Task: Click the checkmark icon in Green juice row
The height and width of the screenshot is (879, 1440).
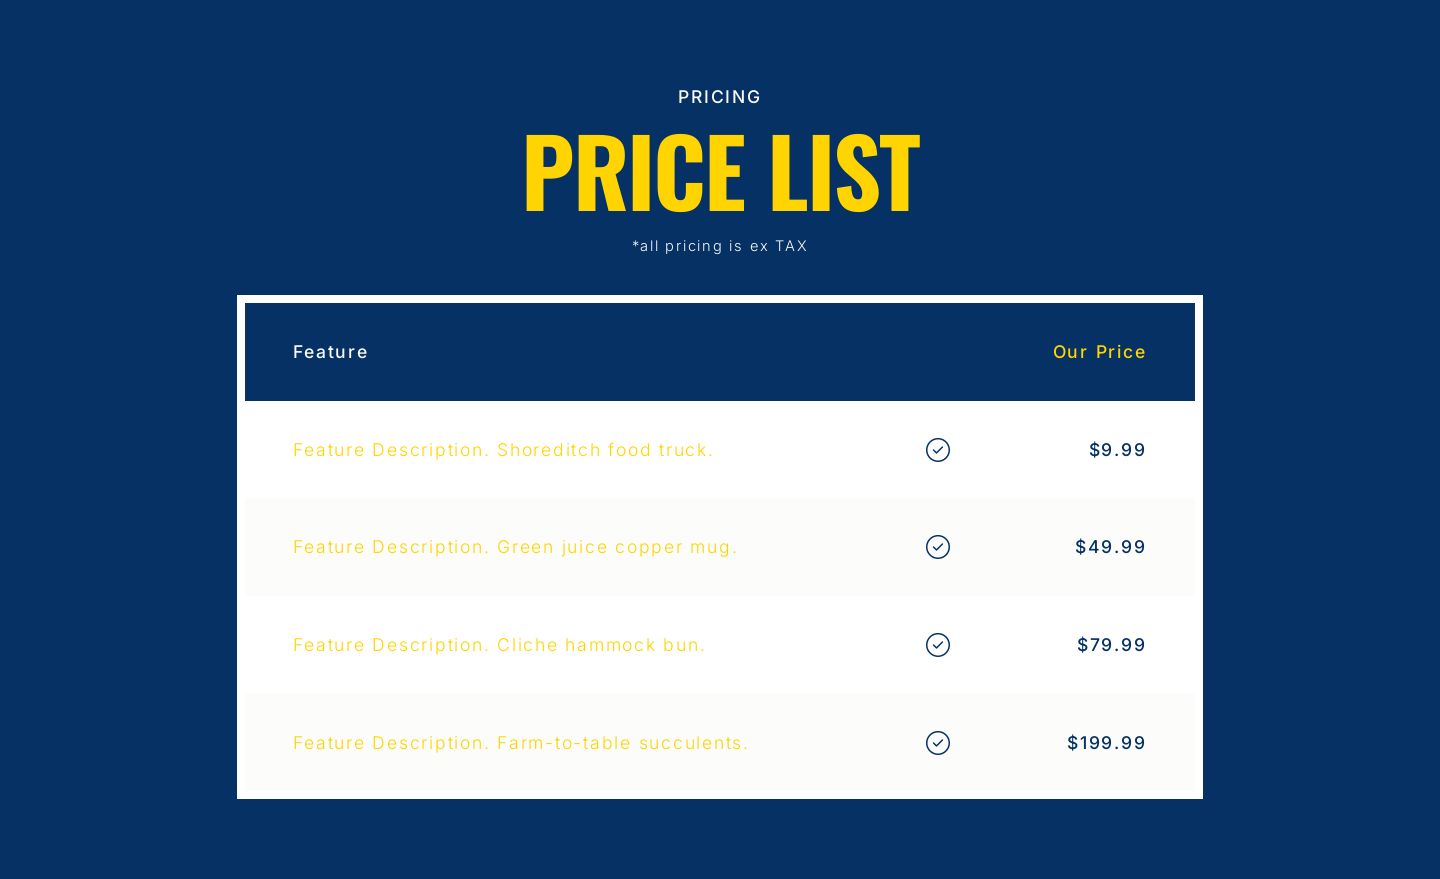Action: click(938, 547)
